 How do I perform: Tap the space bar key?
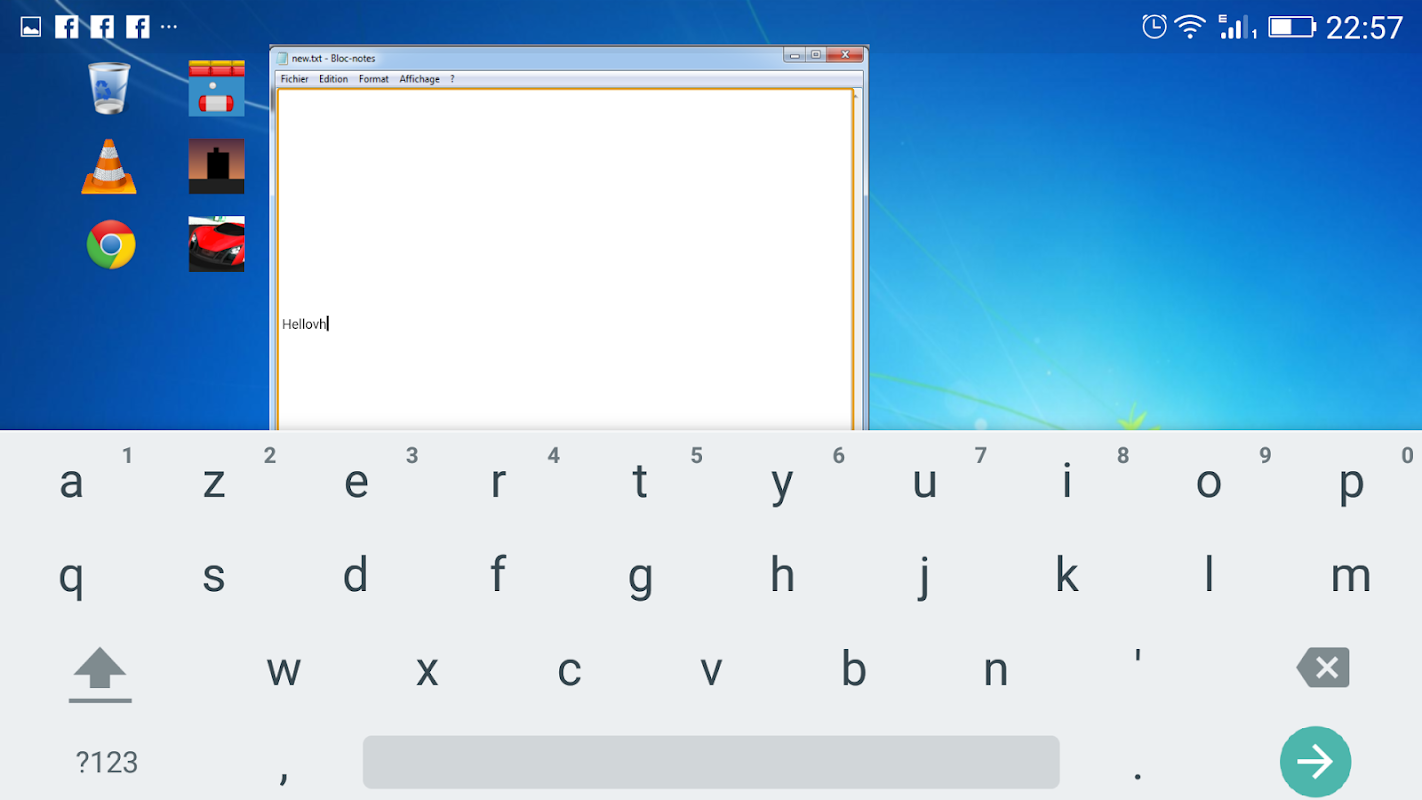click(711, 762)
